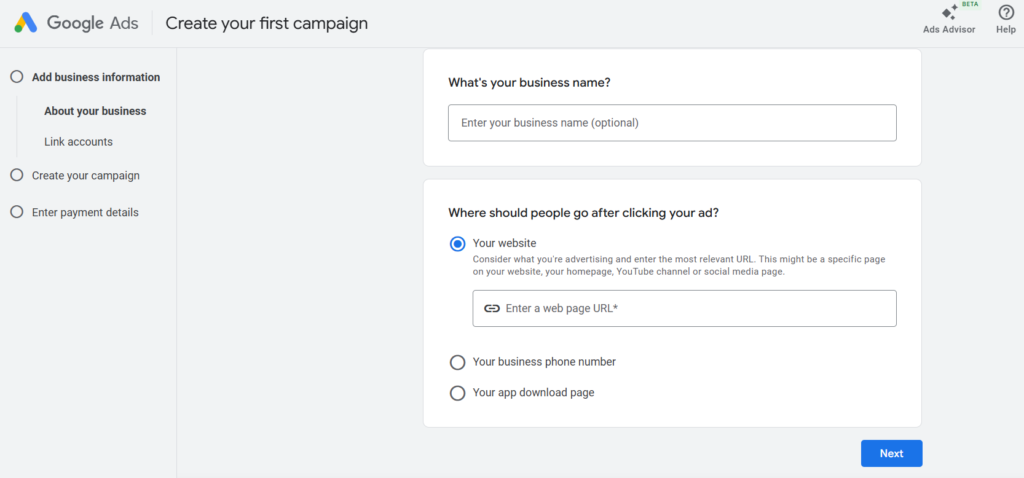Click the link chain icon in URL field

click(491, 309)
